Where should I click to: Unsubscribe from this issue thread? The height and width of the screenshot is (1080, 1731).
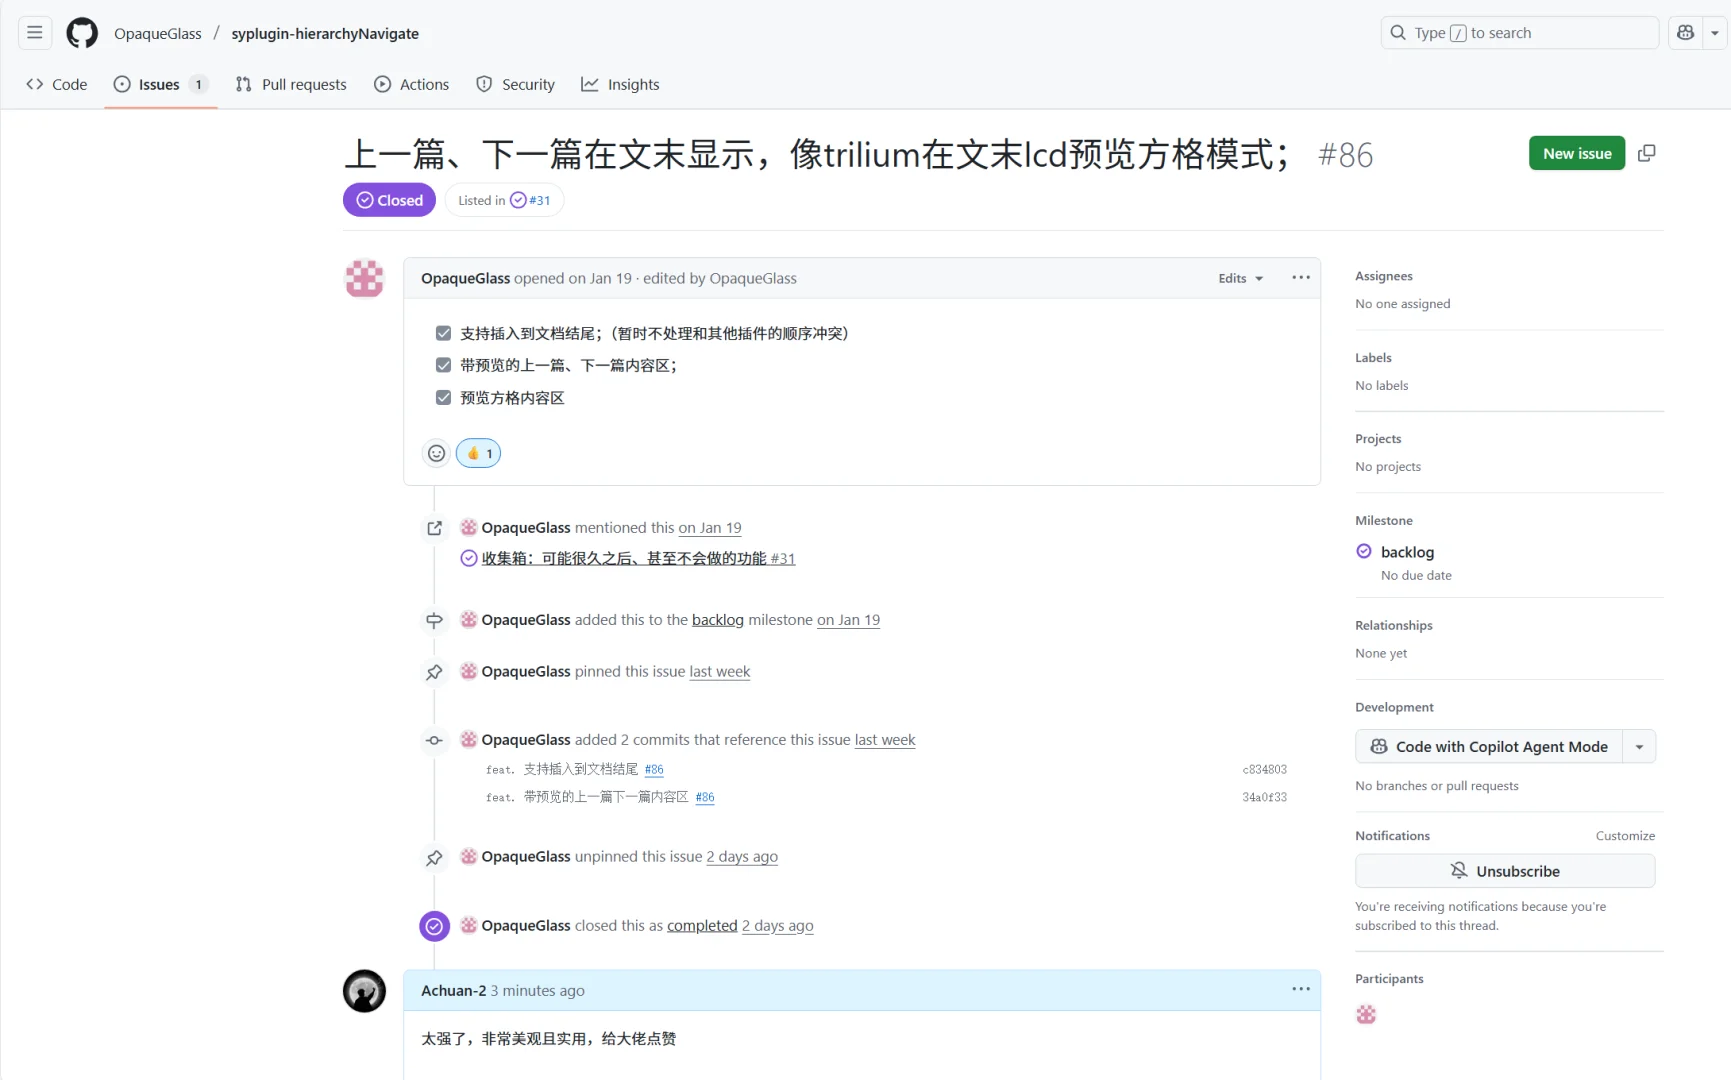click(1505, 870)
